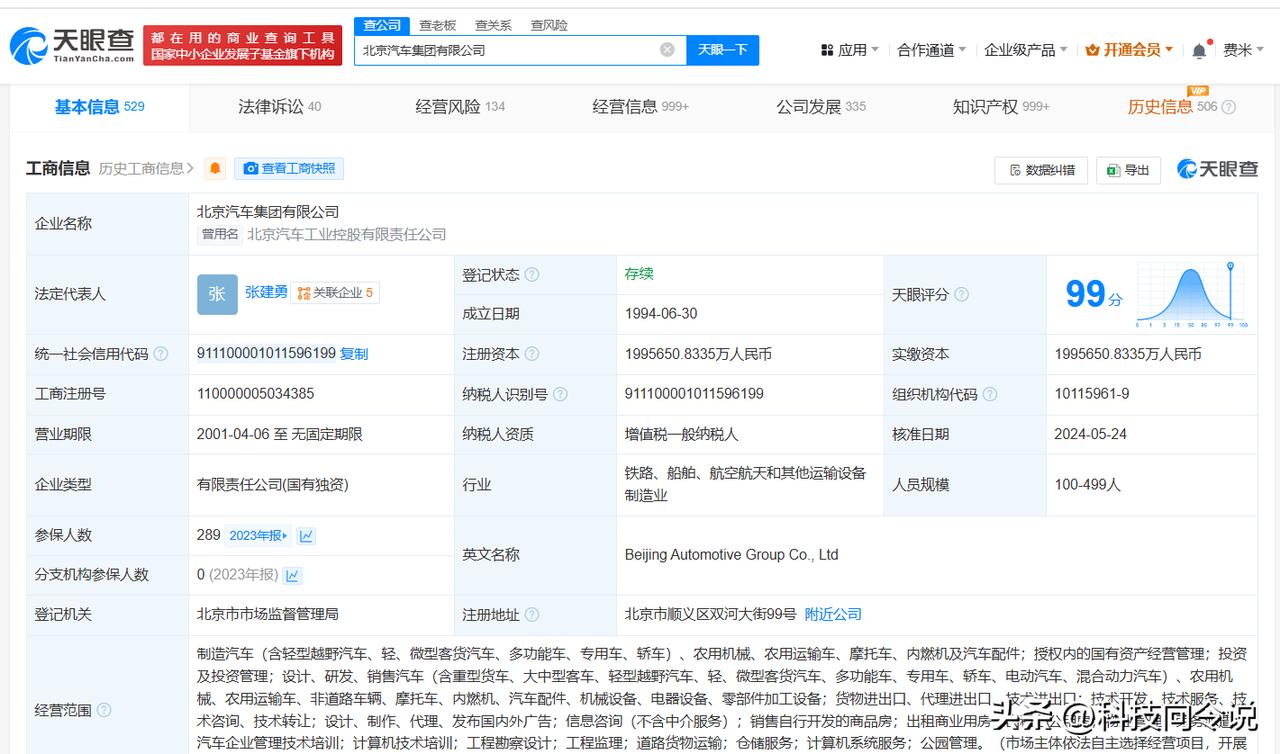The height and width of the screenshot is (754, 1280).
Task: Click the TianYanCha logo
Action: click(72, 45)
